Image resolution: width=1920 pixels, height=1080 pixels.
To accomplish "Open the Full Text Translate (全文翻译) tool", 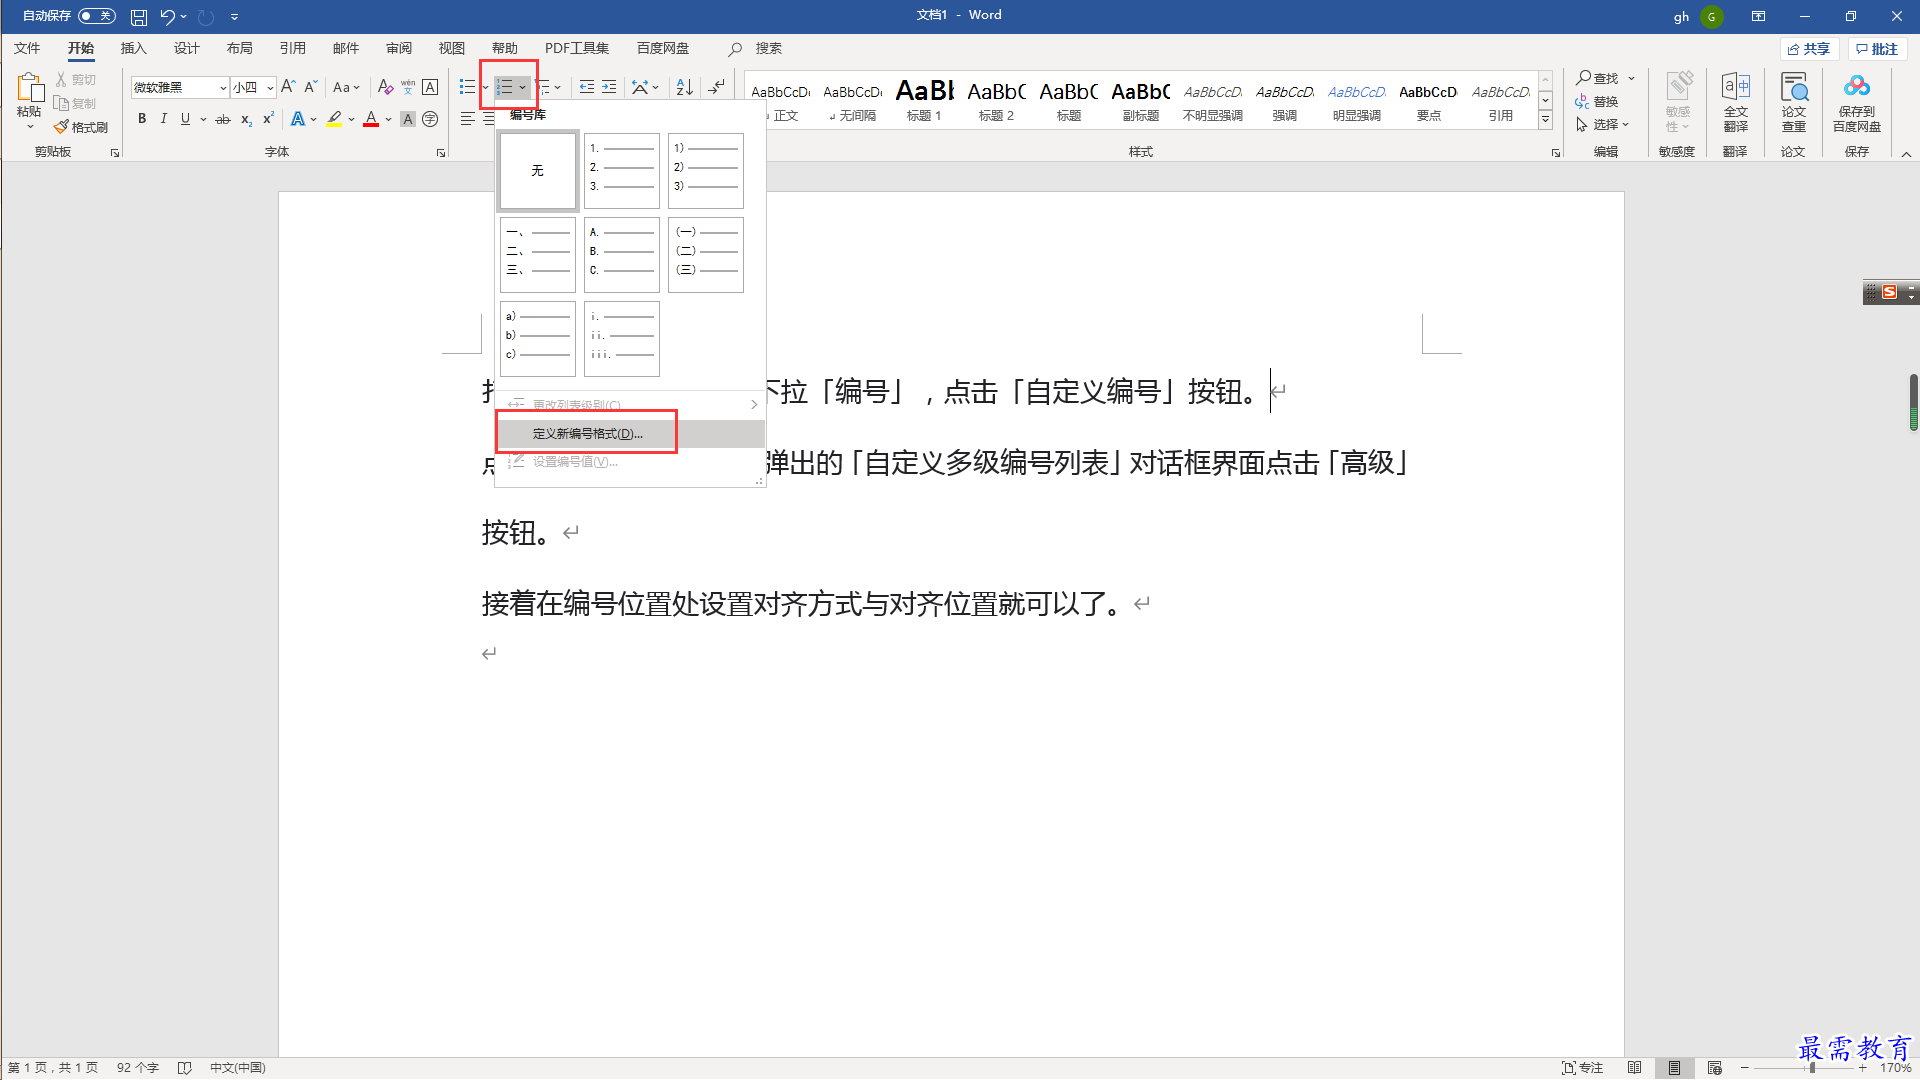I will pos(1735,101).
